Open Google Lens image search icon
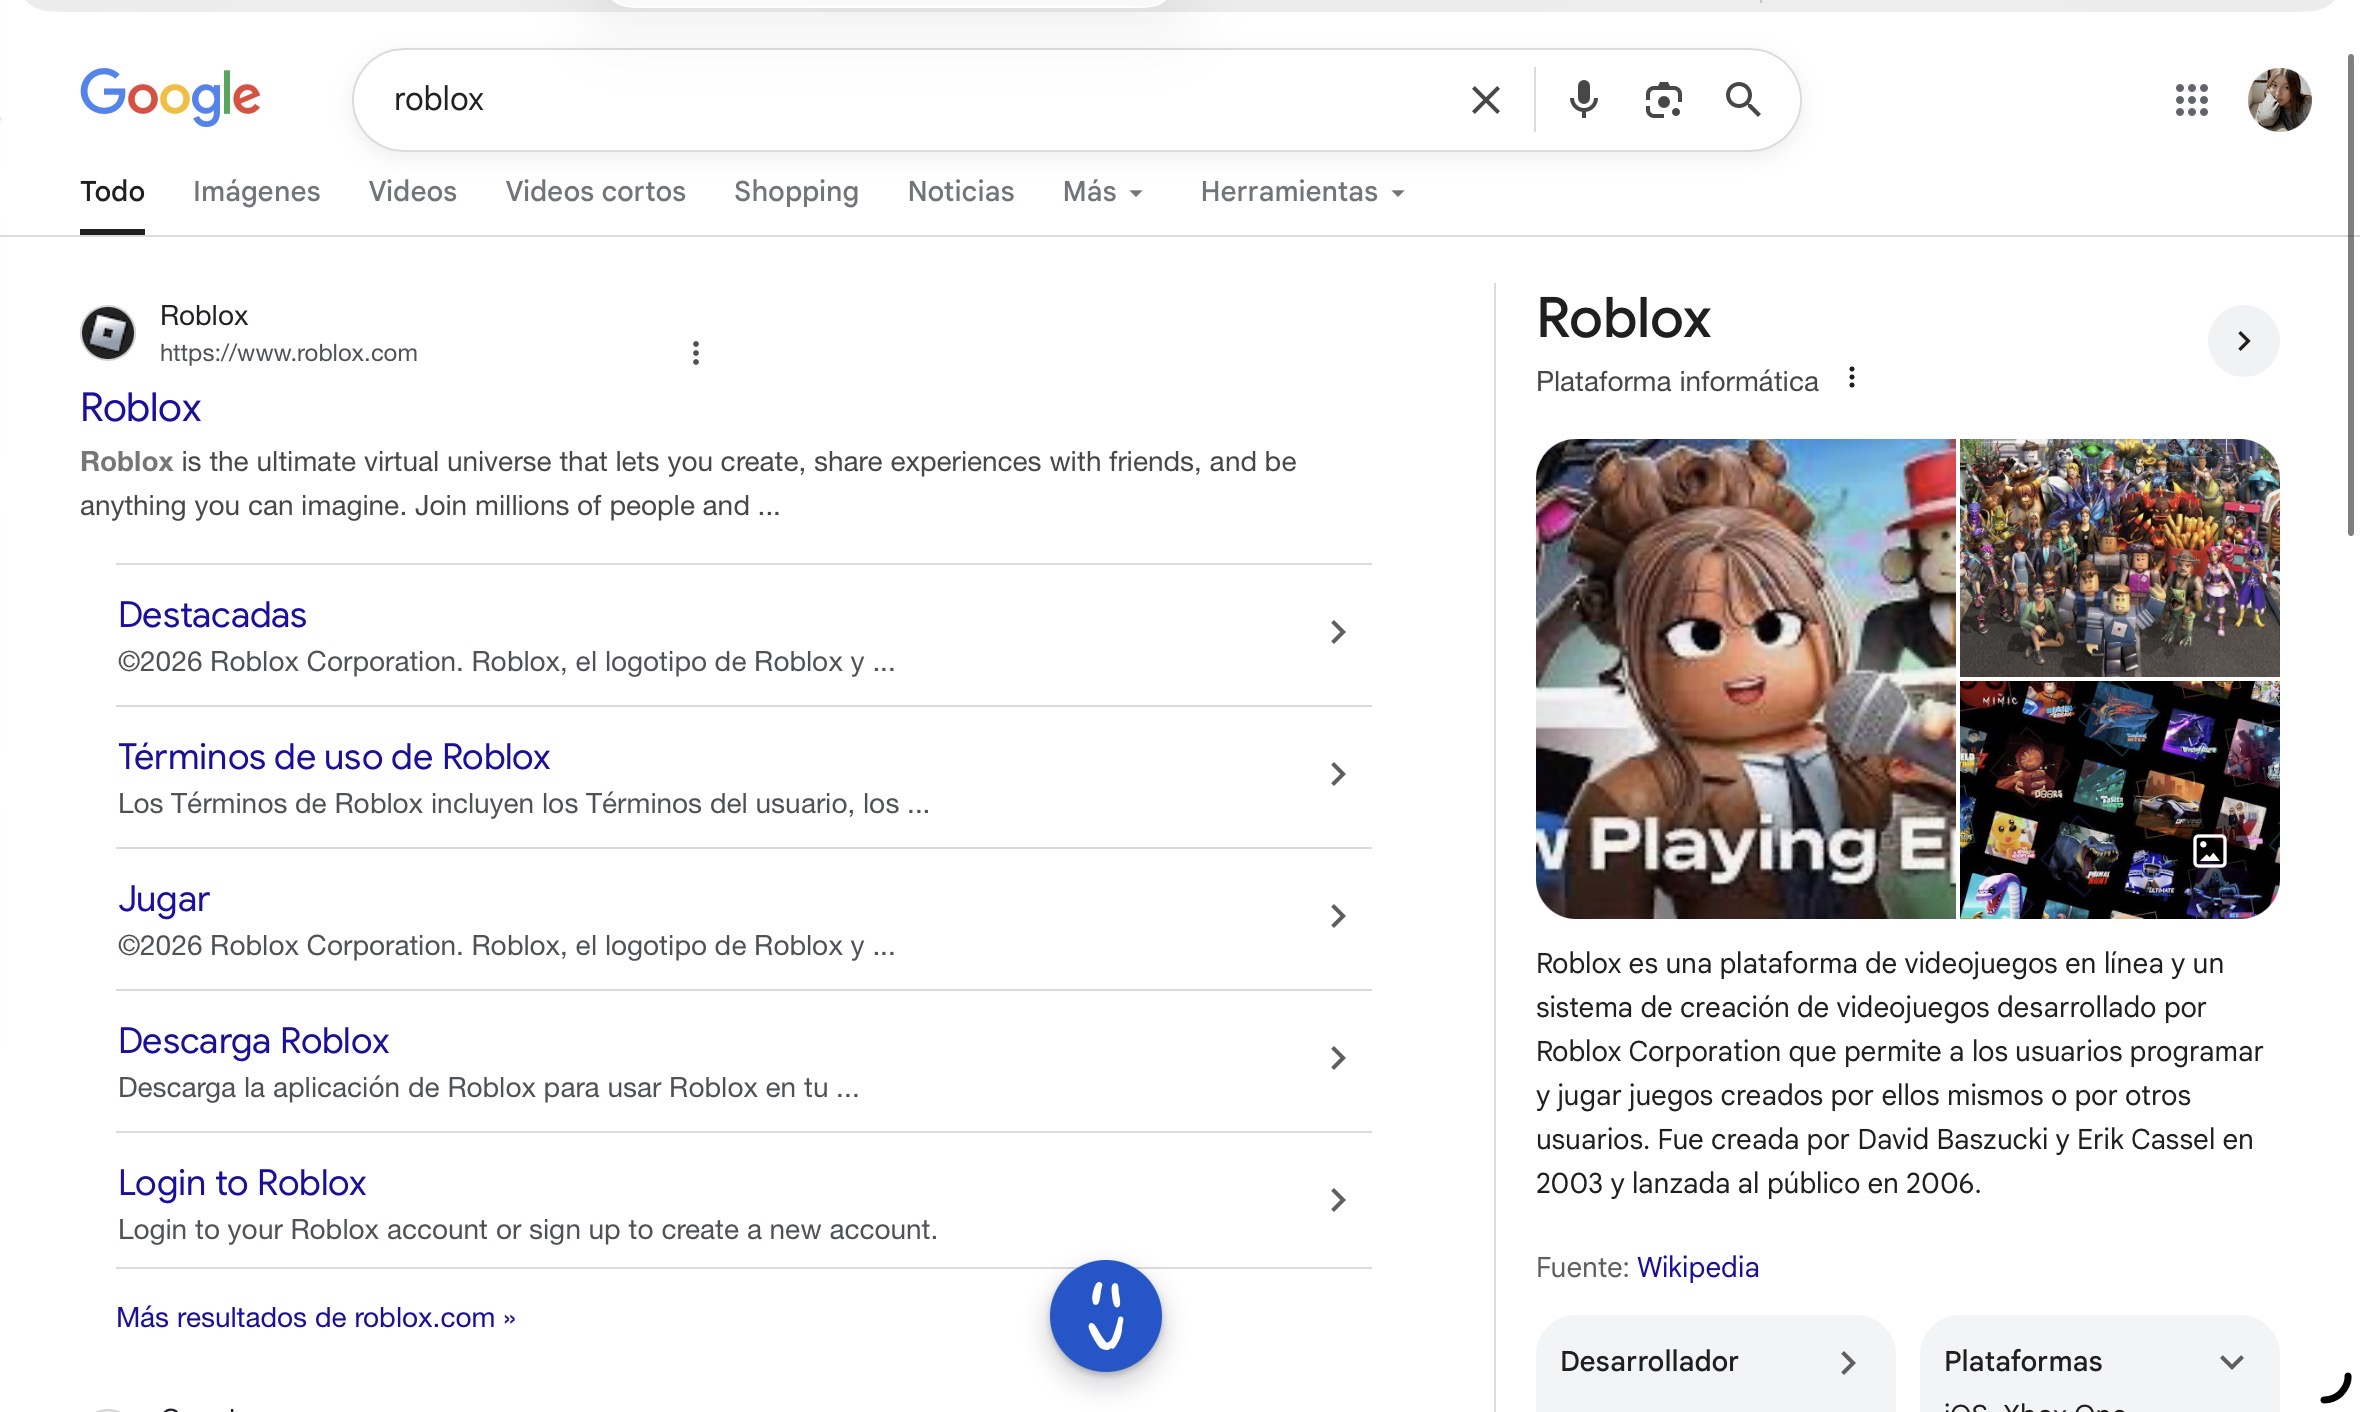 1663,100
